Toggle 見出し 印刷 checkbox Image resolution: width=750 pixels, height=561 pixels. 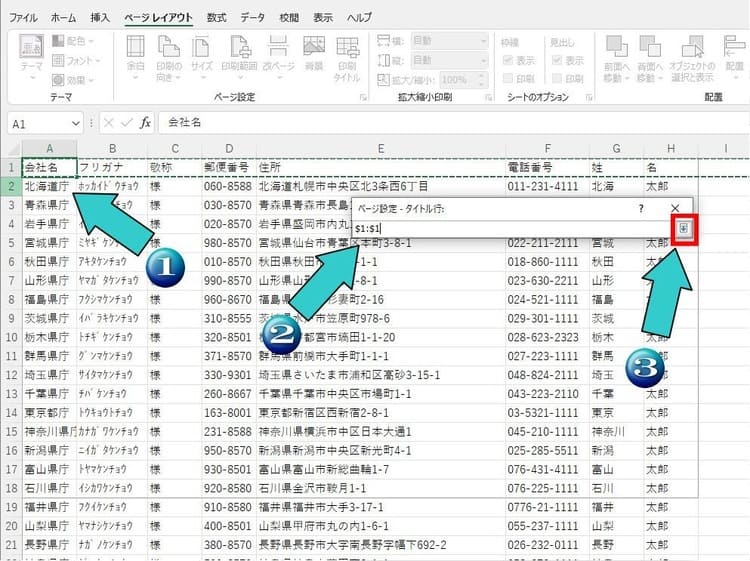(x=557, y=78)
